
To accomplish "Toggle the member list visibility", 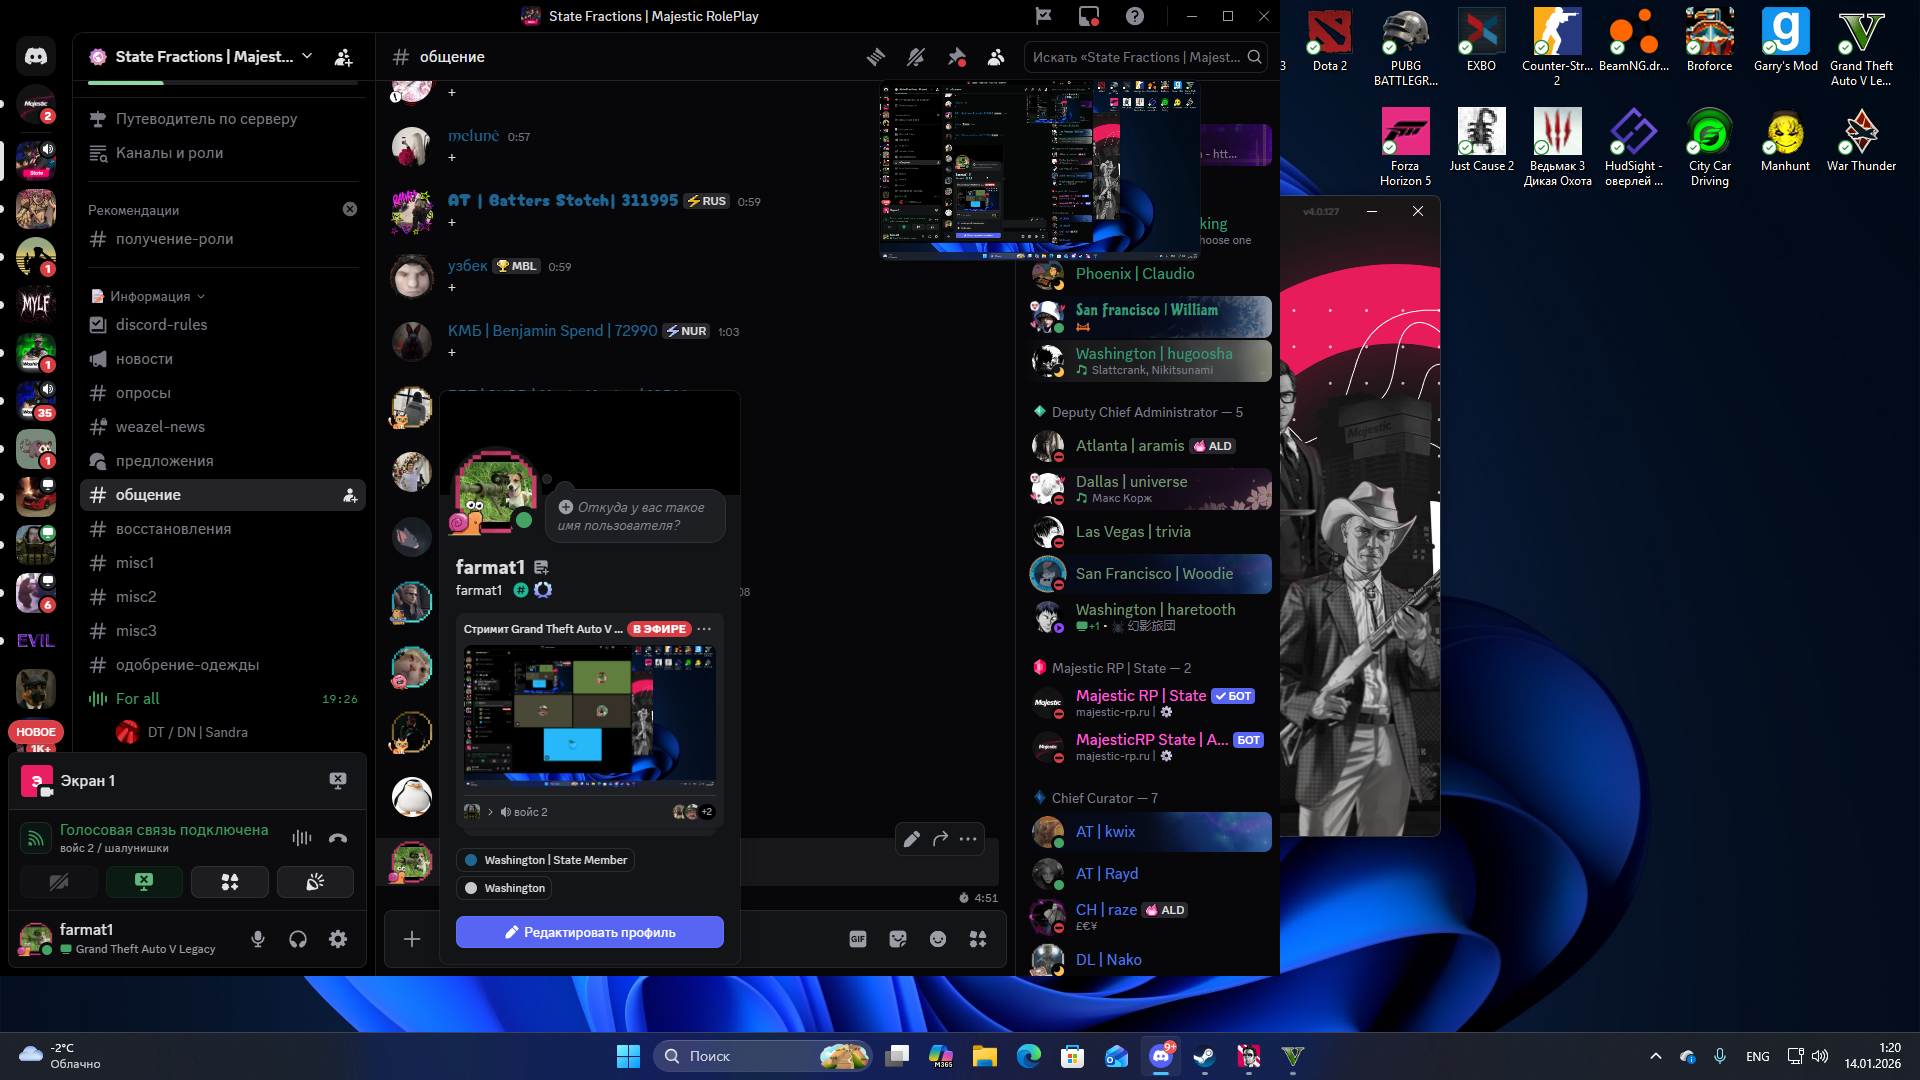I will tap(996, 57).
